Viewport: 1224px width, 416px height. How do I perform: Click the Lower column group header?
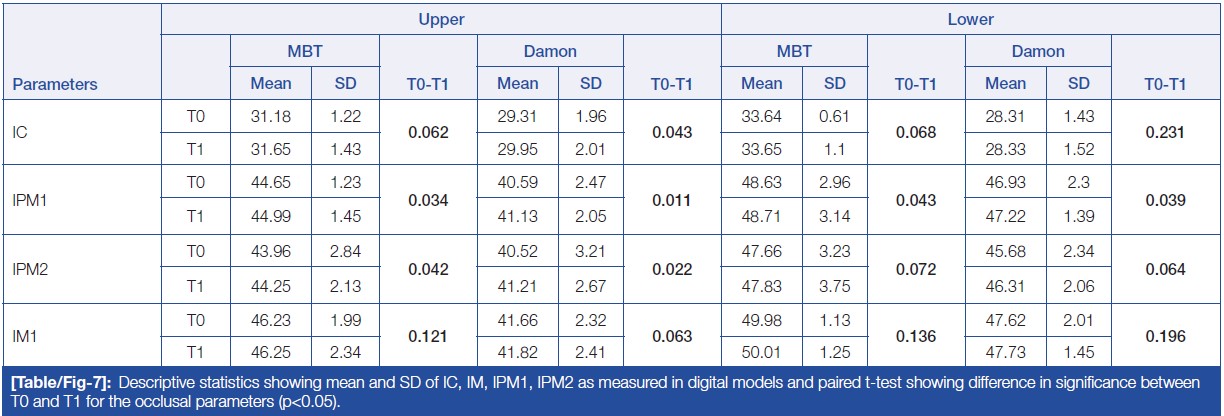[970, 19]
